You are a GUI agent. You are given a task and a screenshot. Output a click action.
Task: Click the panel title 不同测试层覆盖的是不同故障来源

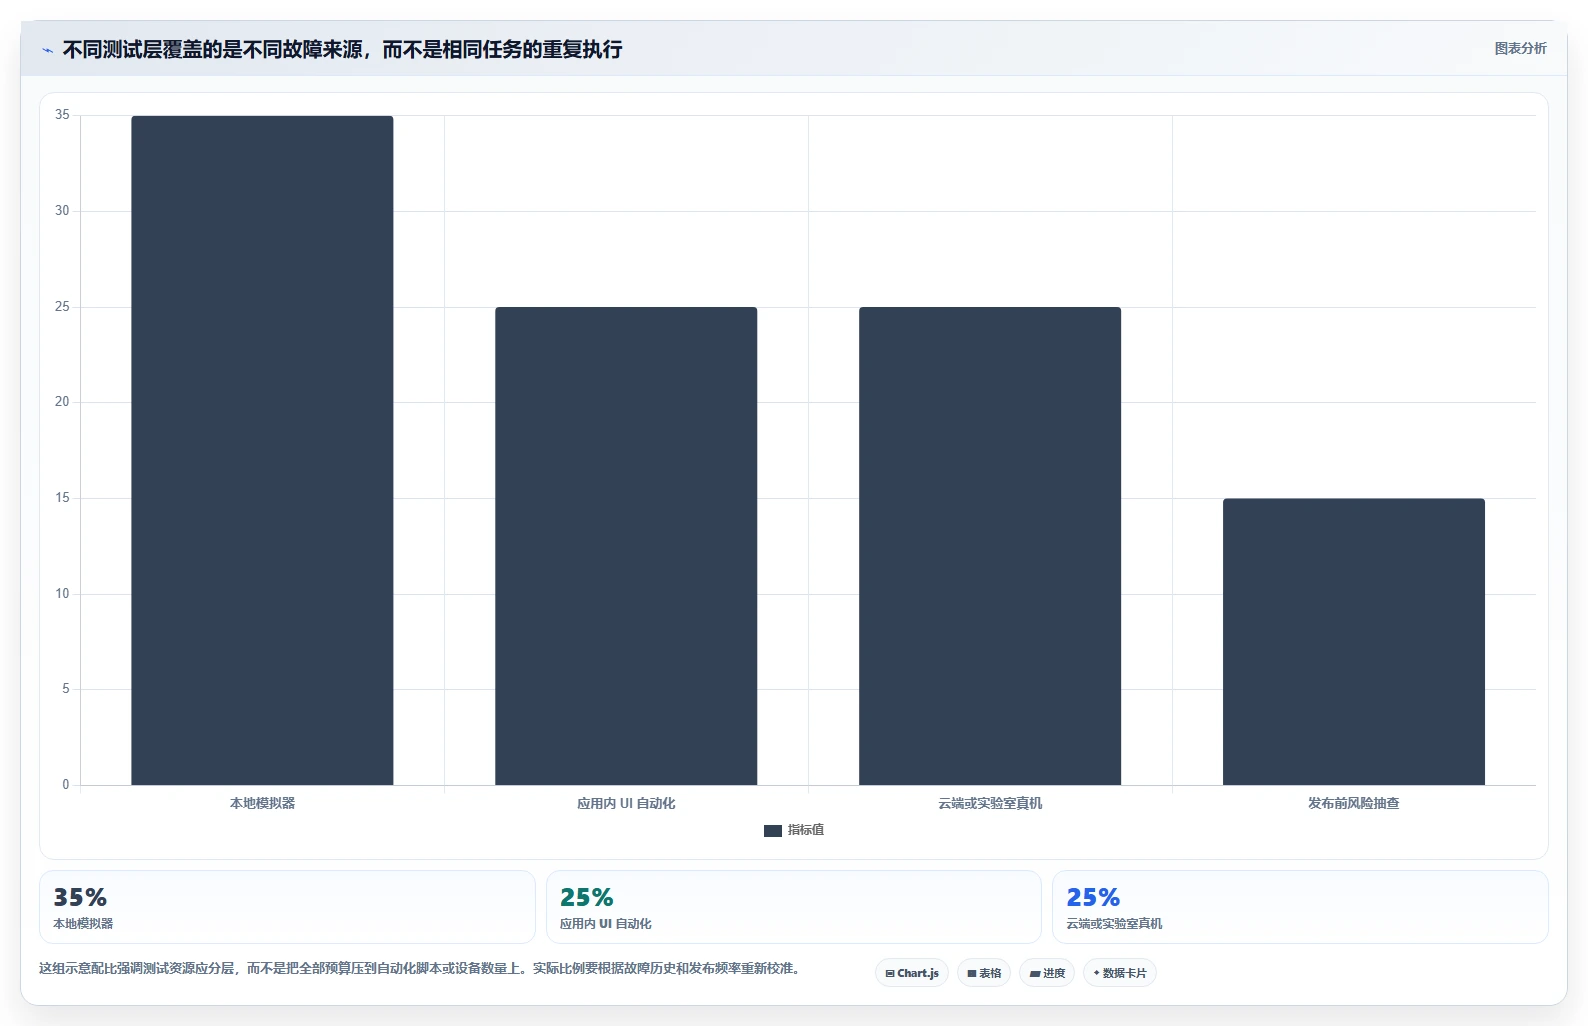(x=342, y=49)
